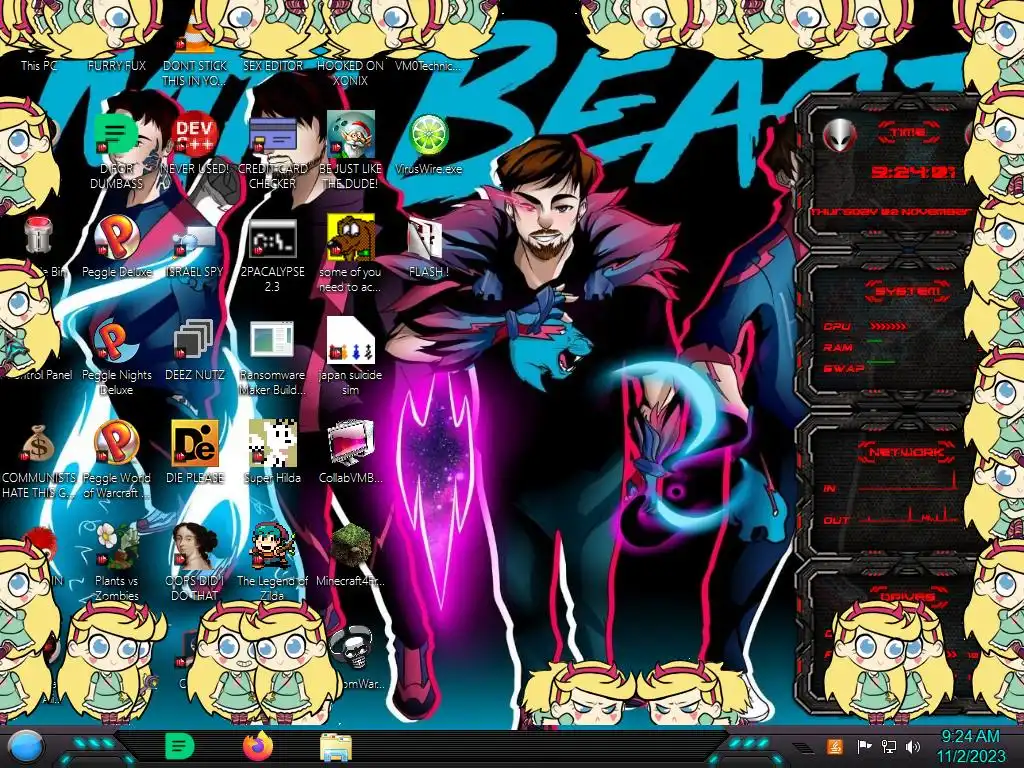Open the green DIE OR DUMBASS shortcut

point(116,134)
